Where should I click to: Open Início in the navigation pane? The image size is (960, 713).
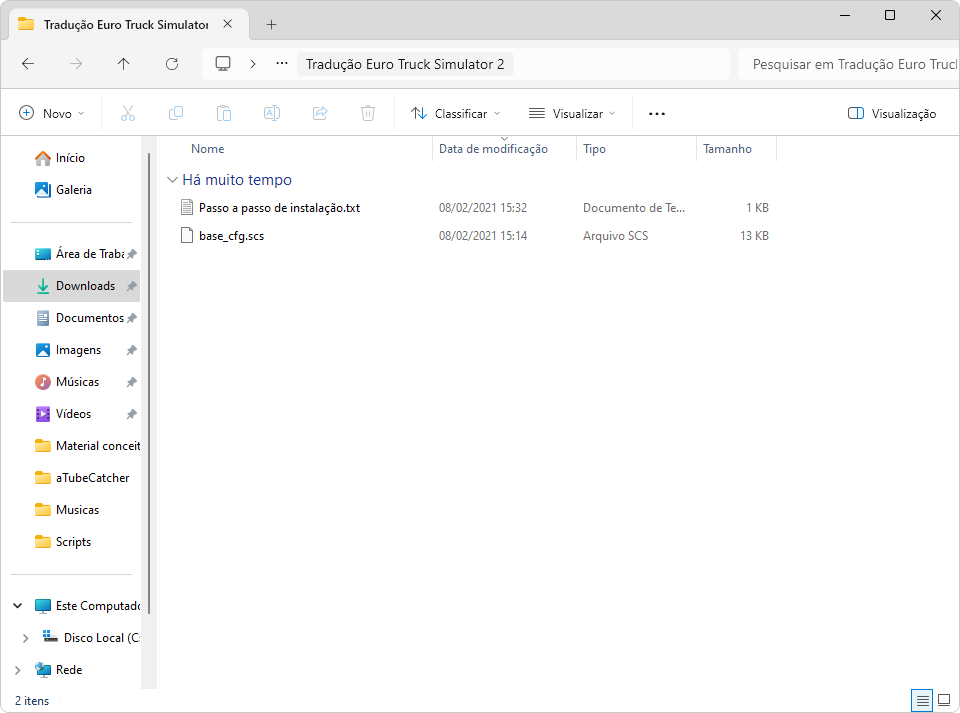pyautogui.click(x=71, y=158)
